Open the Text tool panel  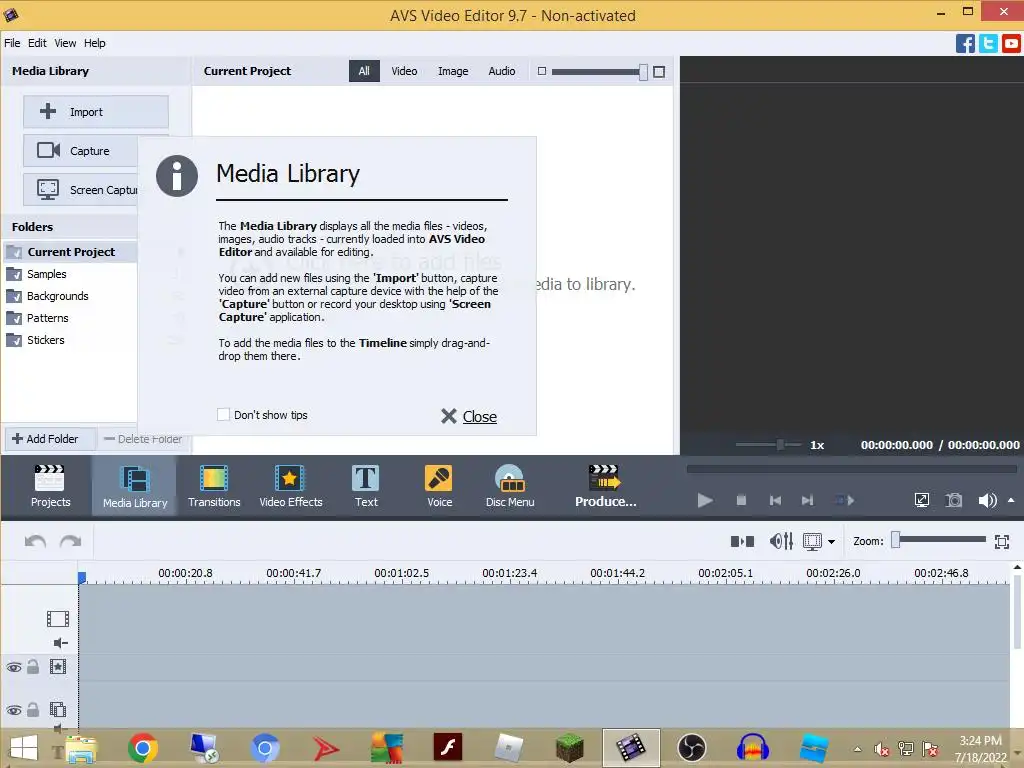[x=366, y=486]
